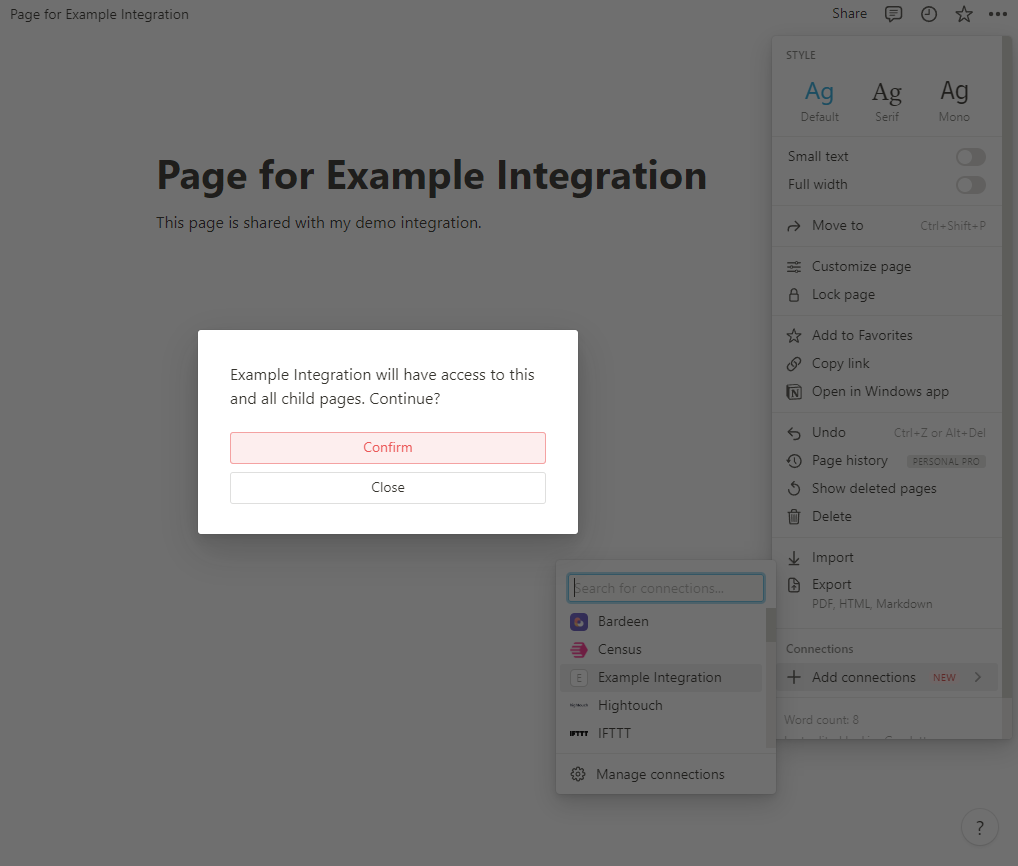Screen dimensions: 1018x866
Task: Confirm Example Integration access in the dialog
Action: coord(388,448)
